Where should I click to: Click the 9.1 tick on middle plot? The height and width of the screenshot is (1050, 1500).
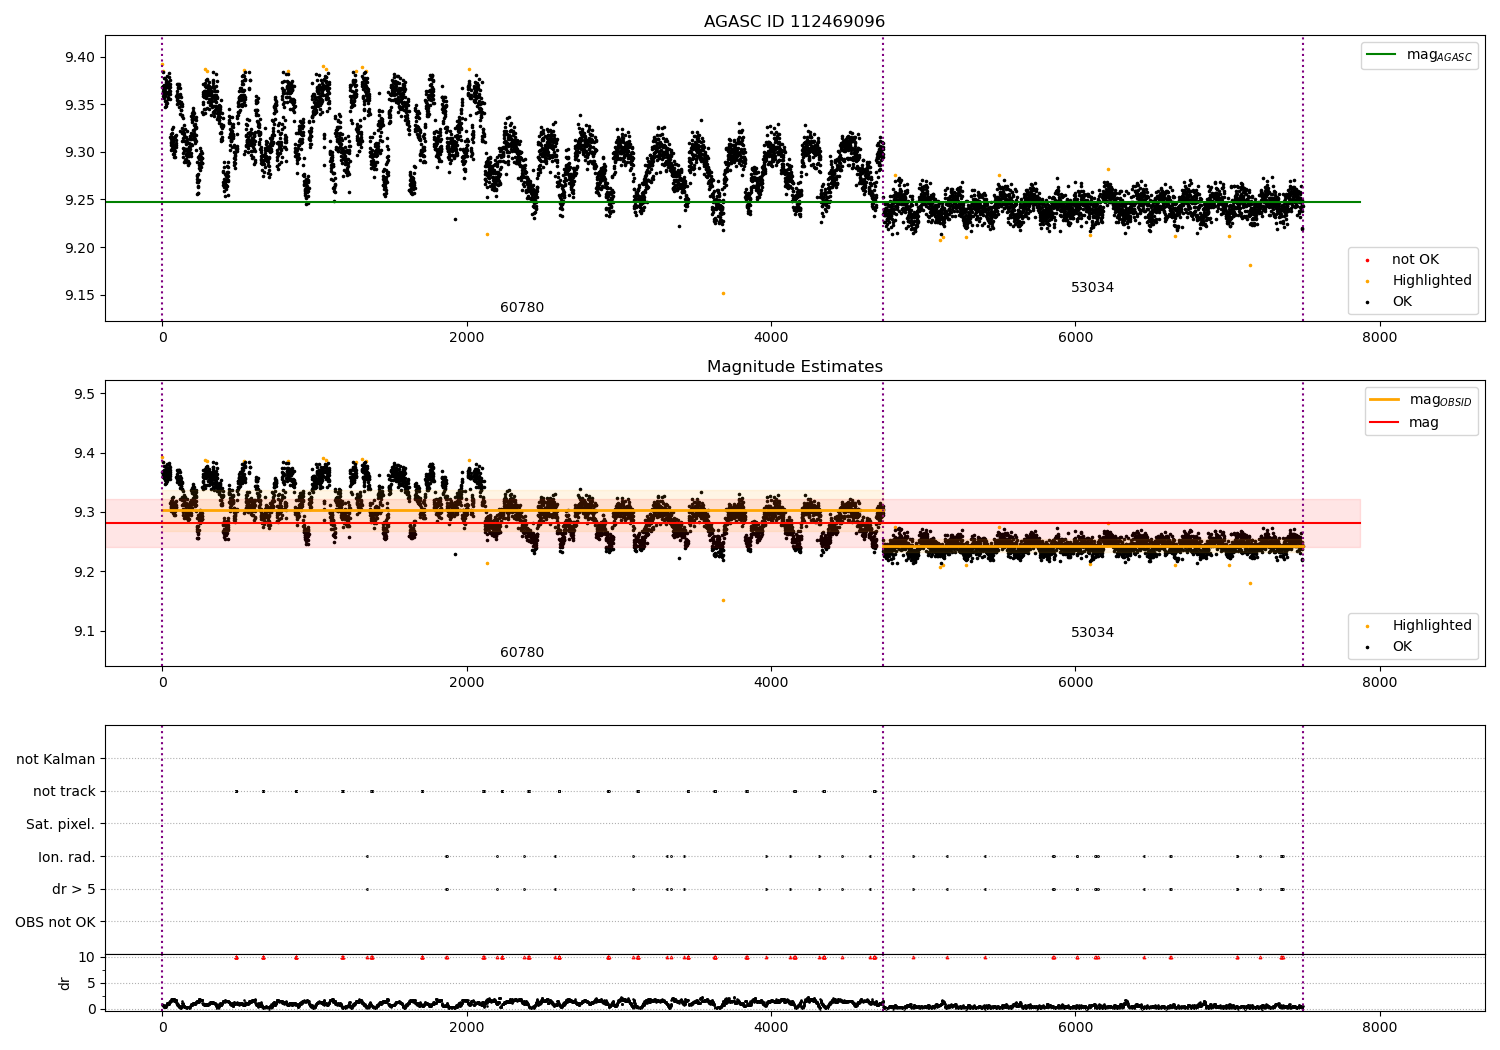tap(84, 632)
